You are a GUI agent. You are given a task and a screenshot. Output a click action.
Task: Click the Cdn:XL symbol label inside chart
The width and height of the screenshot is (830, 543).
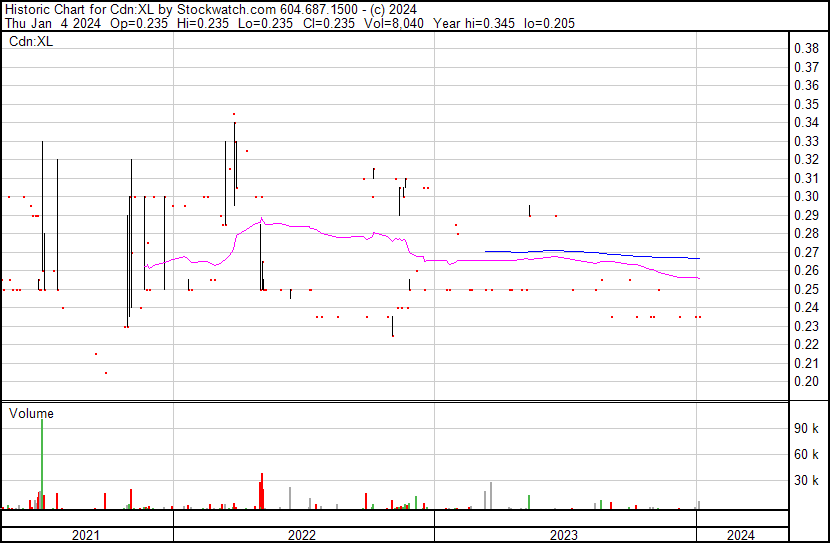click(30, 42)
